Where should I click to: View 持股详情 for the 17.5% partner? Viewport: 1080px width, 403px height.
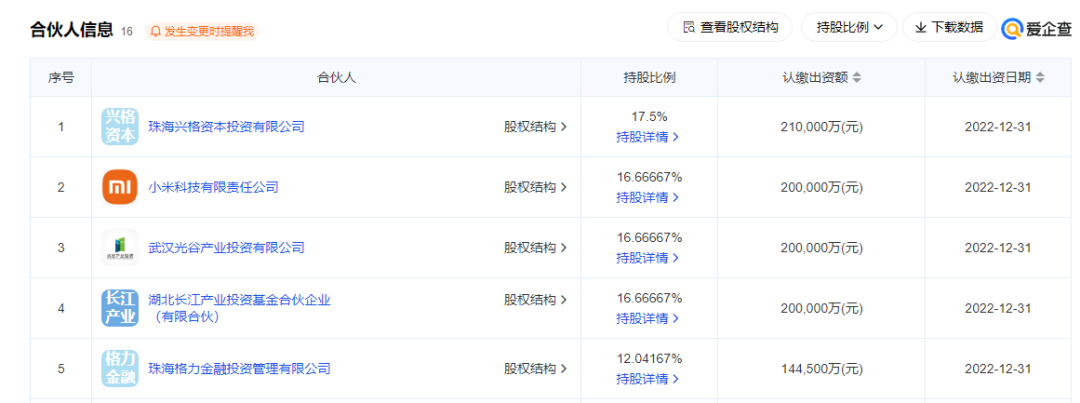pyautogui.click(x=647, y=137)
